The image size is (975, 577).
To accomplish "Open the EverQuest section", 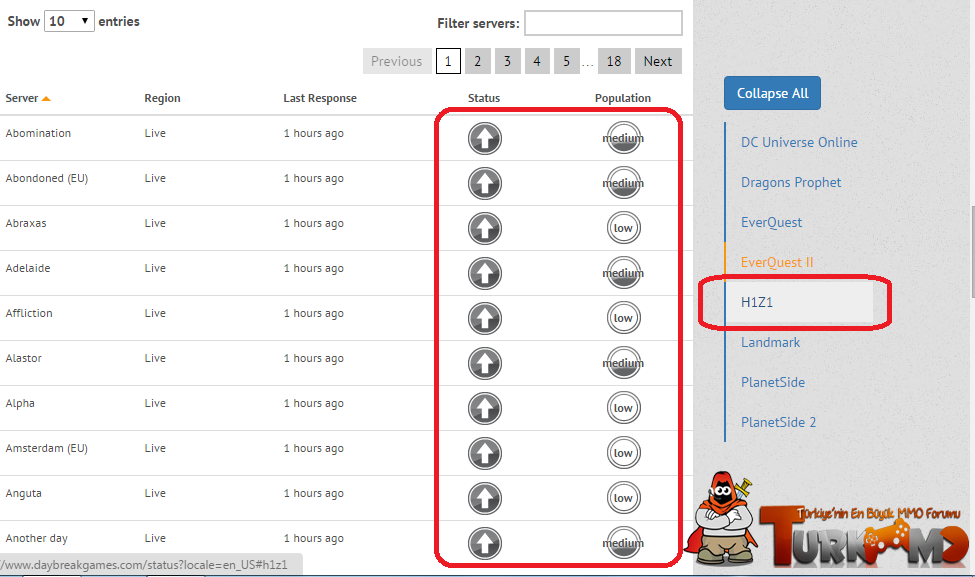I will click(x=771, y=223).
